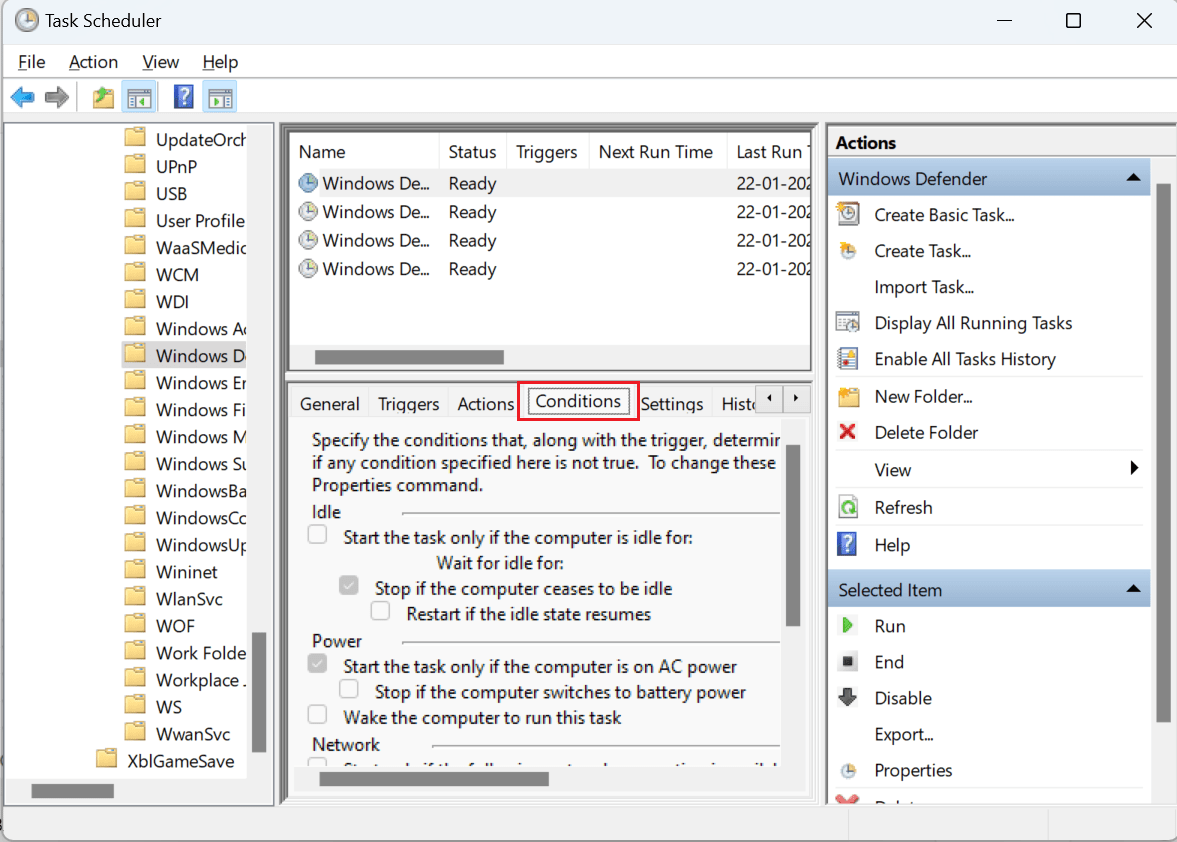
Task: Collapse the Selected Item section
Action: click(1133, 589)
